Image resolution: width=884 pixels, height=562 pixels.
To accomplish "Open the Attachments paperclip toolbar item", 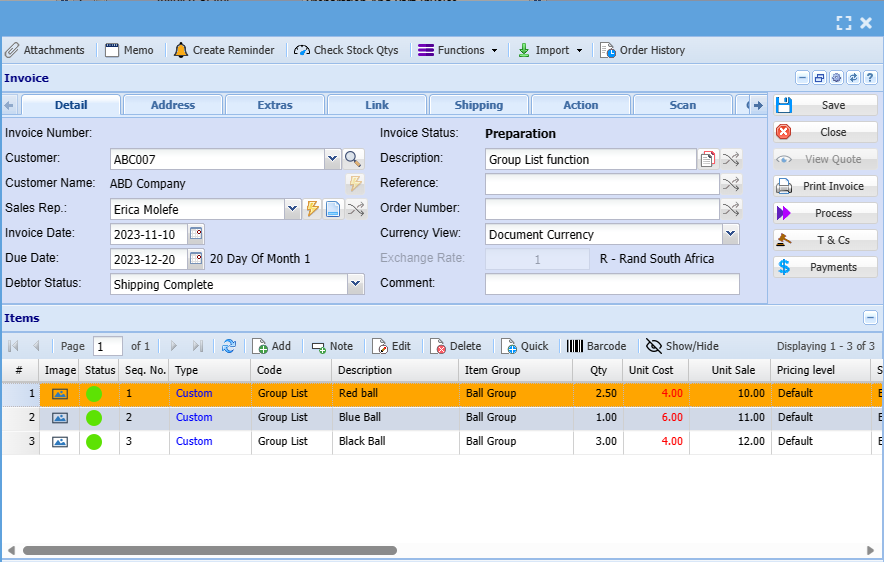I will point(45,50).
